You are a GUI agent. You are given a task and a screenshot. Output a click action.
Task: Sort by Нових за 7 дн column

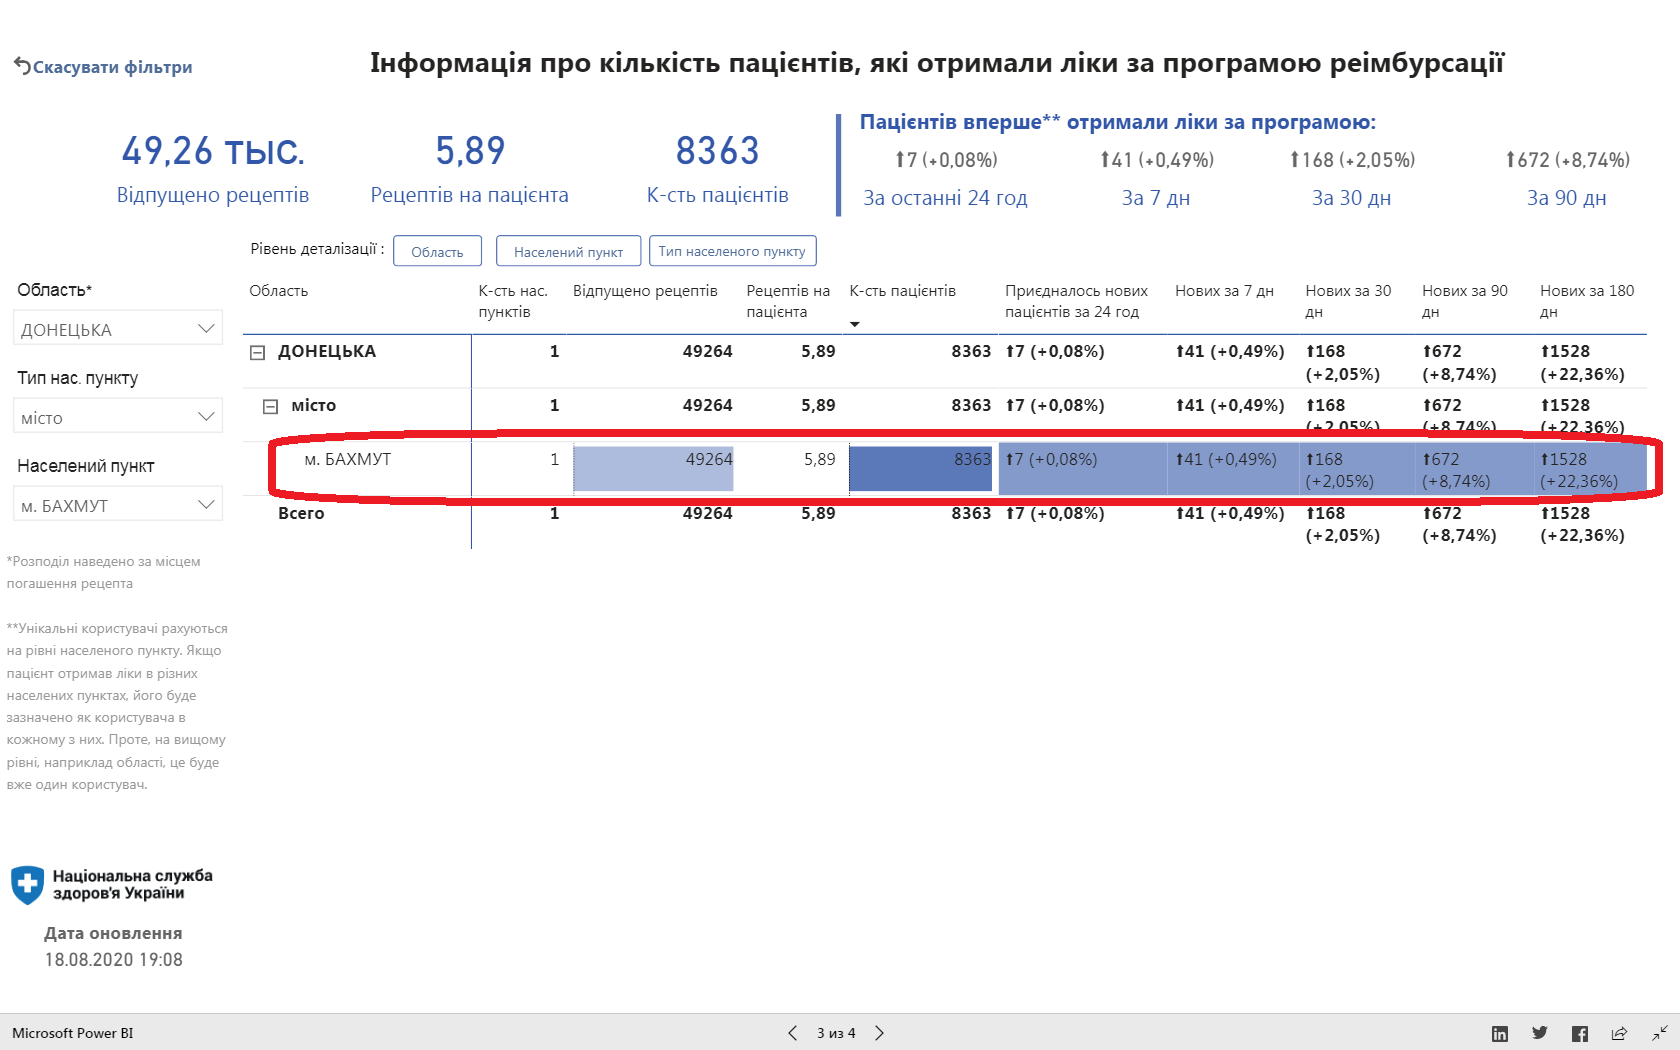click(x=1224, y=291)
